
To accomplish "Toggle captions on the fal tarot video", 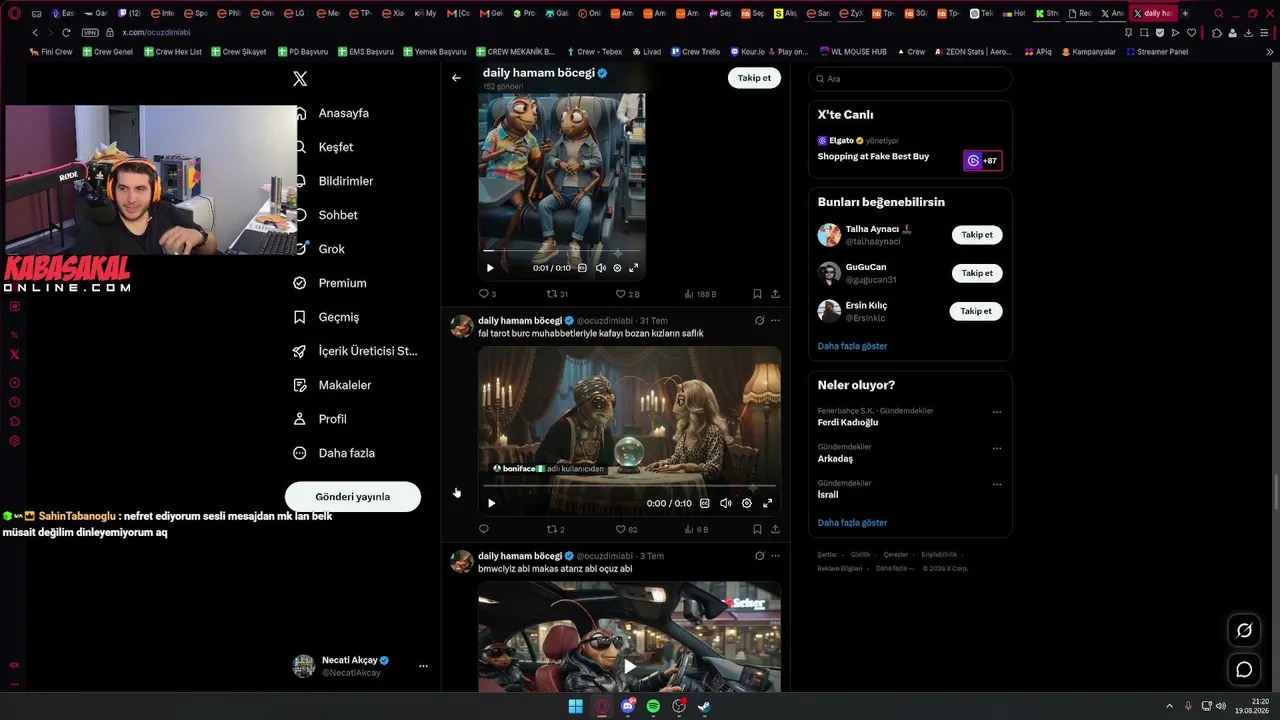I will click(x=705, y=503).
